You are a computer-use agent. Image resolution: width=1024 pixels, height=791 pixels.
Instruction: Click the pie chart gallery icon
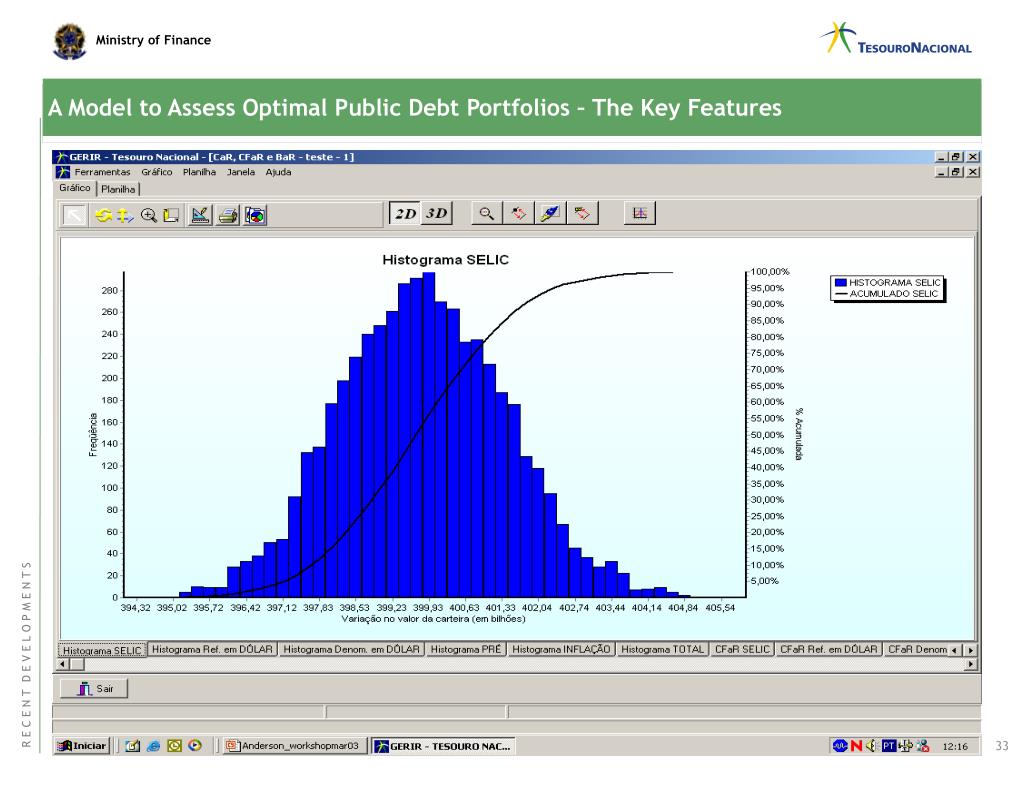point(255,215)
